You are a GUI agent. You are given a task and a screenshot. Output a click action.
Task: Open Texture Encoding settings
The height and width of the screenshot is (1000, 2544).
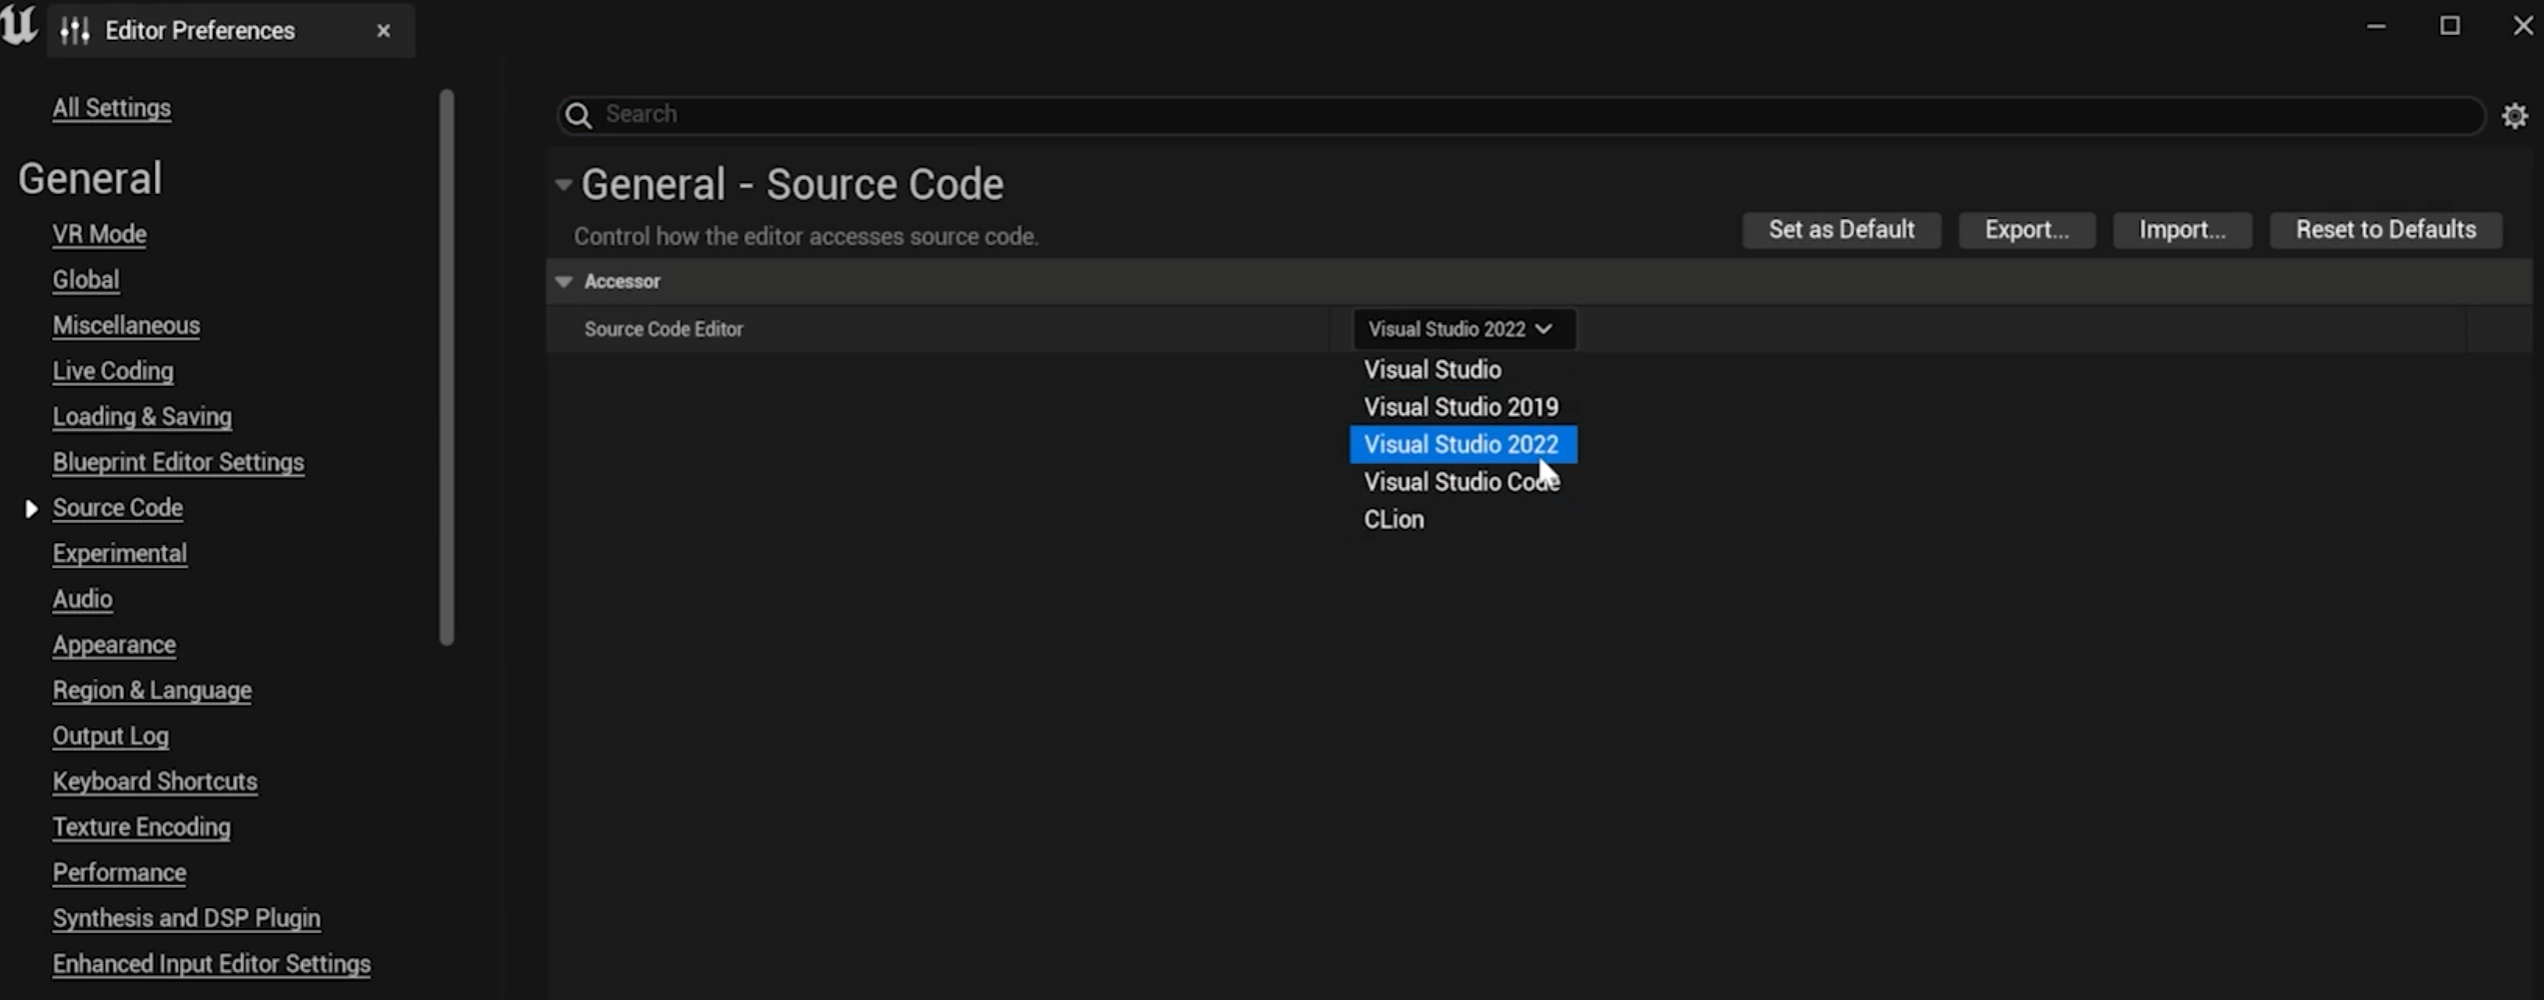[x=142, y=828]
